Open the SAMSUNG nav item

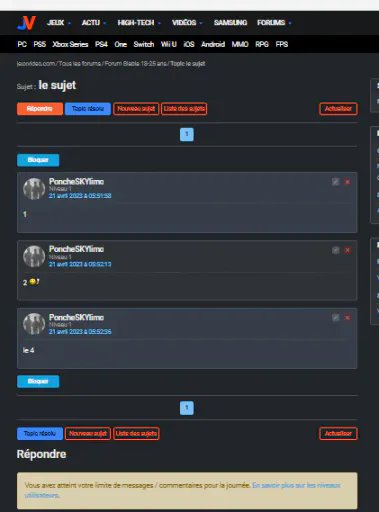point(230,23)
